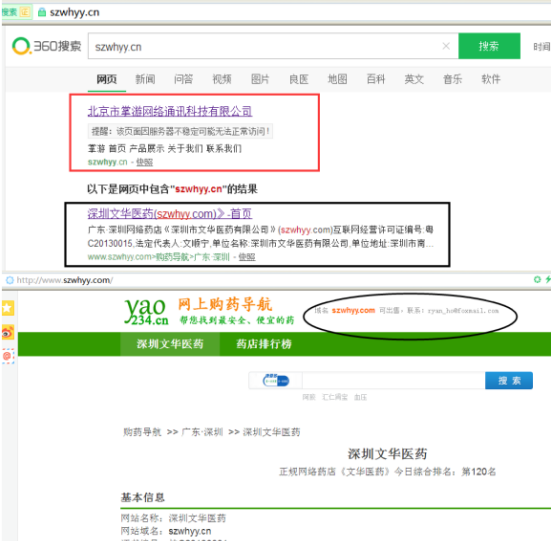Screen dimensions: 551x541
Task: Open 快照 link under szwhyy.cn result
Action: coord(144,162)
